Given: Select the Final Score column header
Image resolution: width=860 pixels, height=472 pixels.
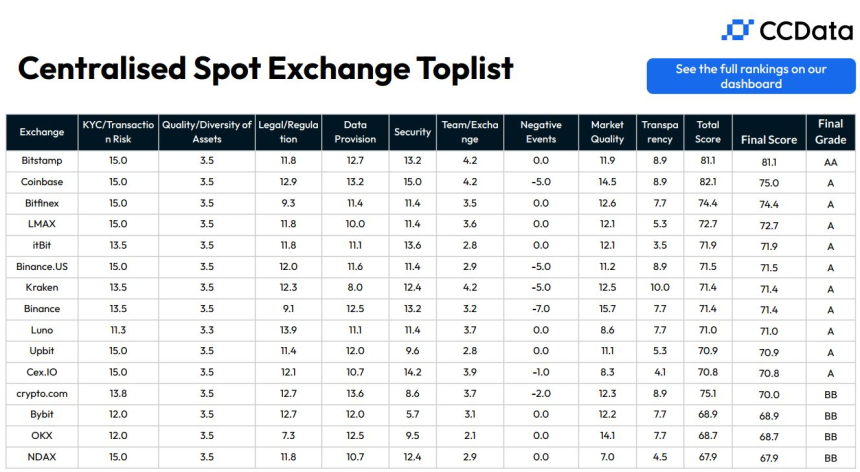Looking at the screenshot, I should [x=769, y=139].
